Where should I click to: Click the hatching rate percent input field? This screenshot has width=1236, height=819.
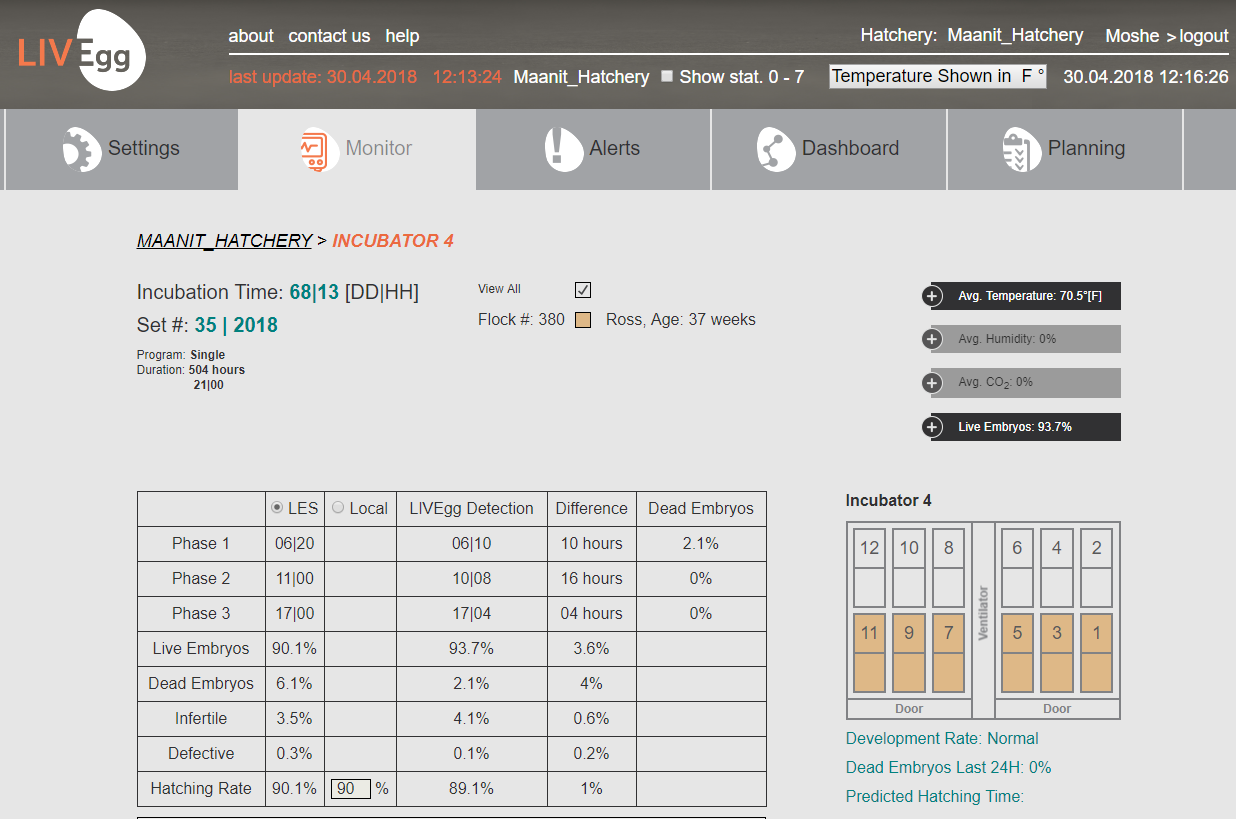tap(351, 788)
